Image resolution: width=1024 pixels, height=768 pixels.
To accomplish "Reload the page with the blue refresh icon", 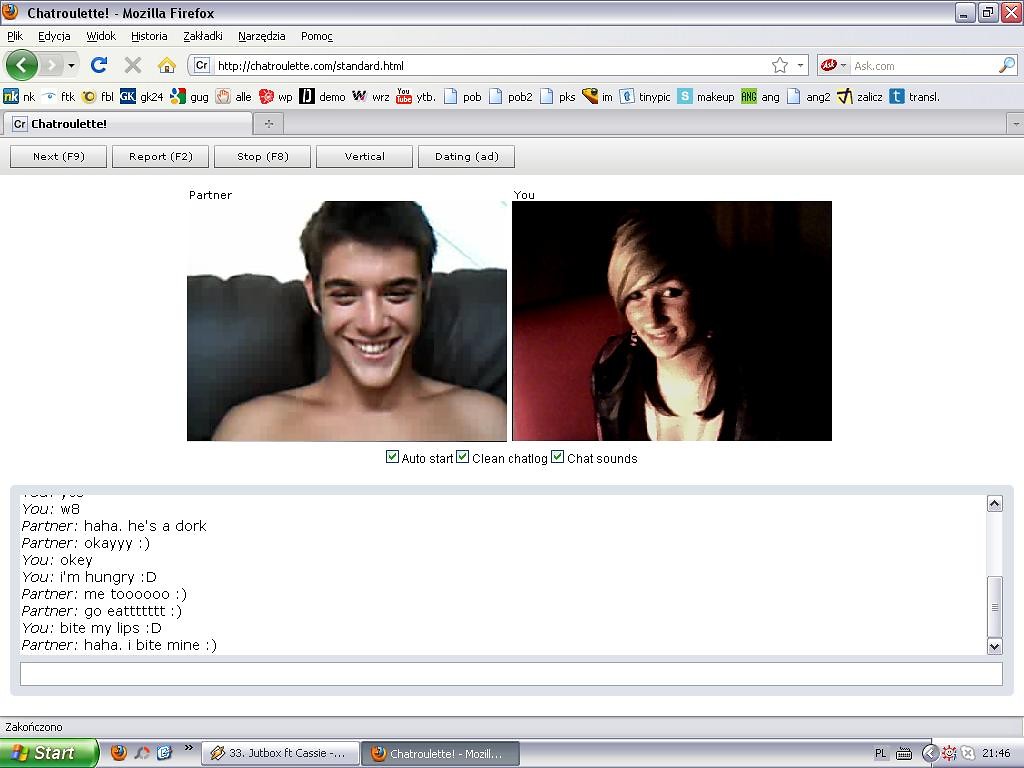I will tap(99, 65).
